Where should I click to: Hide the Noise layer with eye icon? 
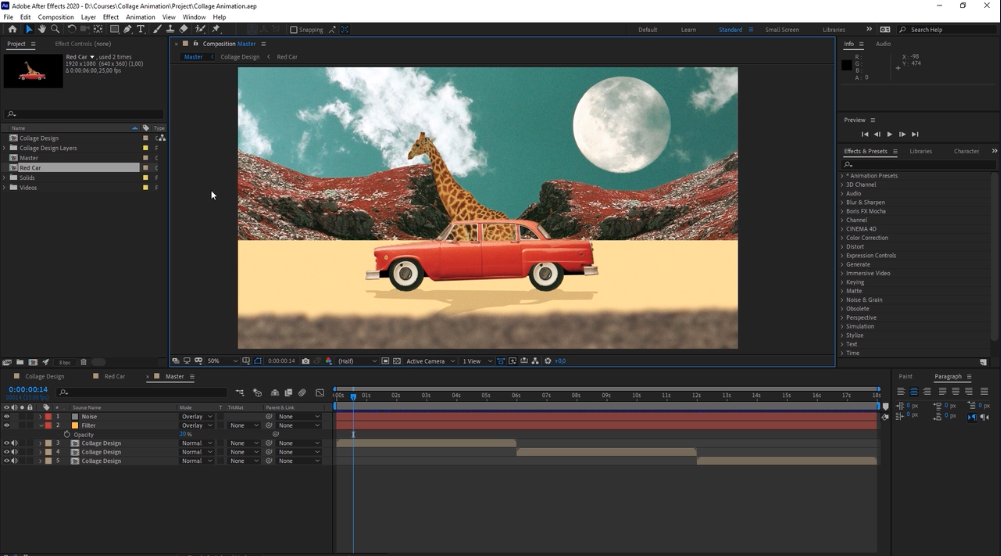(6, 416)
